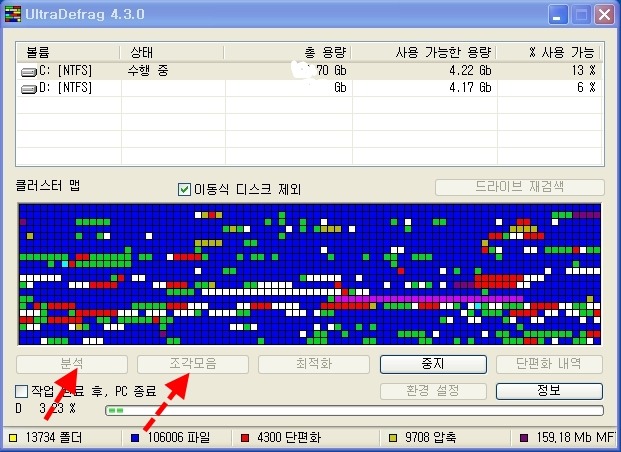Viewport: 621px width, 452px height.
Task: Click the 13734 폴더 status entry
Action: pyautogui.click(x=54, y=438)
